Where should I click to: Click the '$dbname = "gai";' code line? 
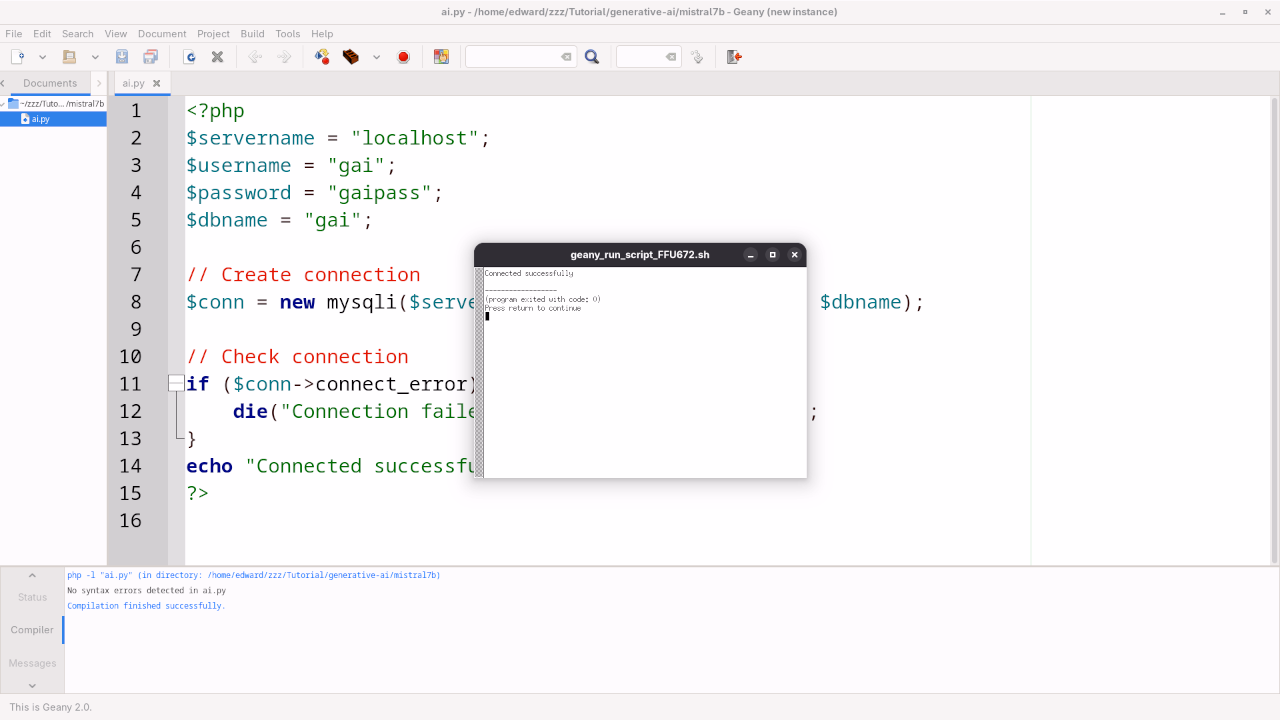[279, 220]
